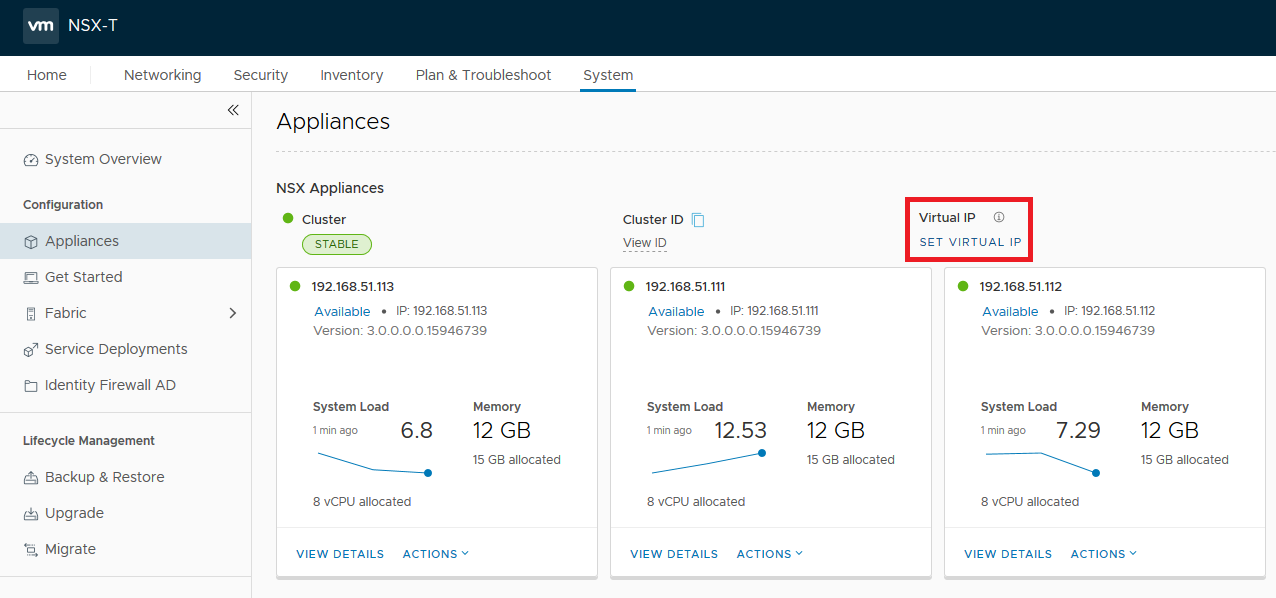View details for appliance 192.168.51.111
Image resolution: width=1276 pixels, height=598 pixels.
673,553
